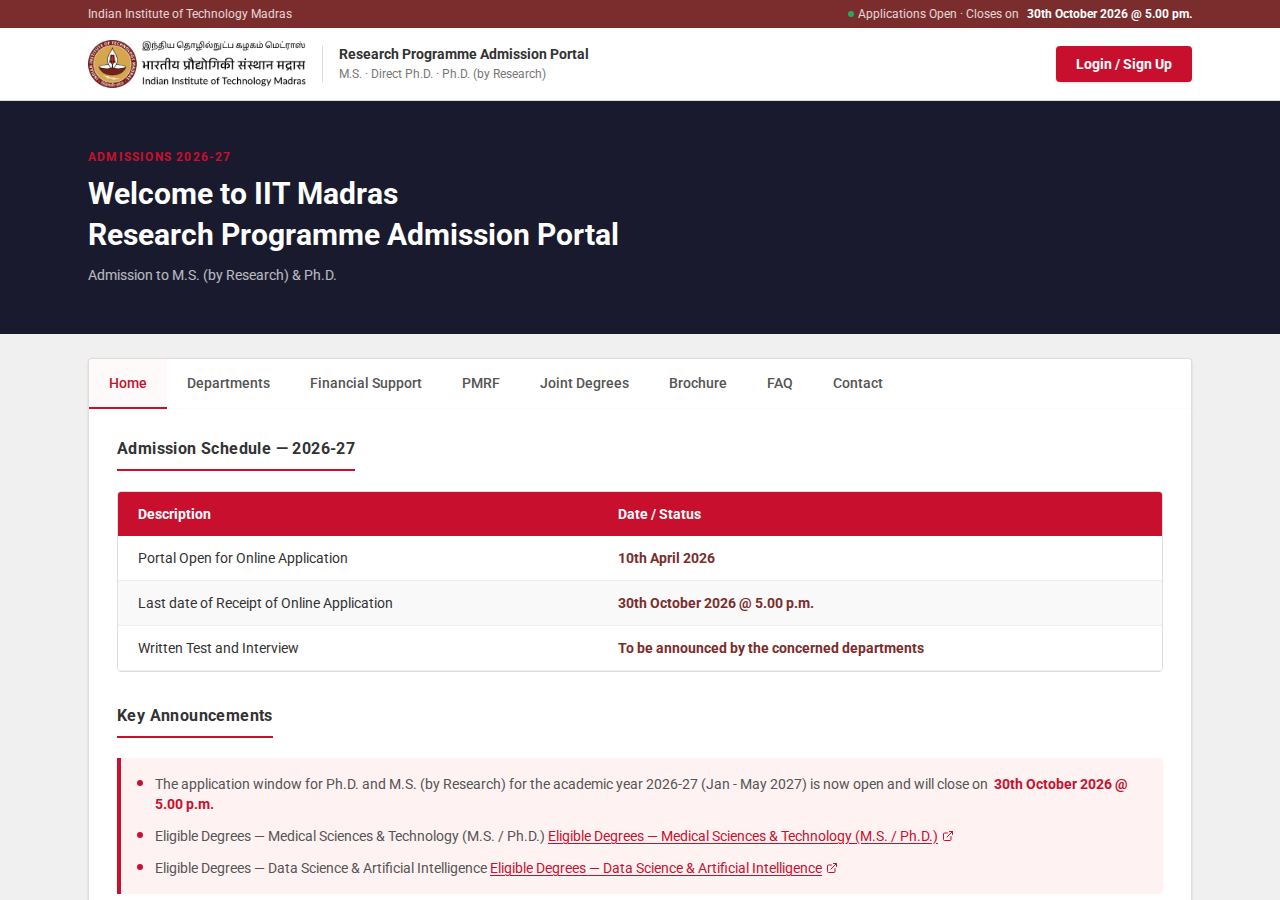Click the 'Description' column header
Viewport: 1280px width, 900px height.
(x=174, y=514)
